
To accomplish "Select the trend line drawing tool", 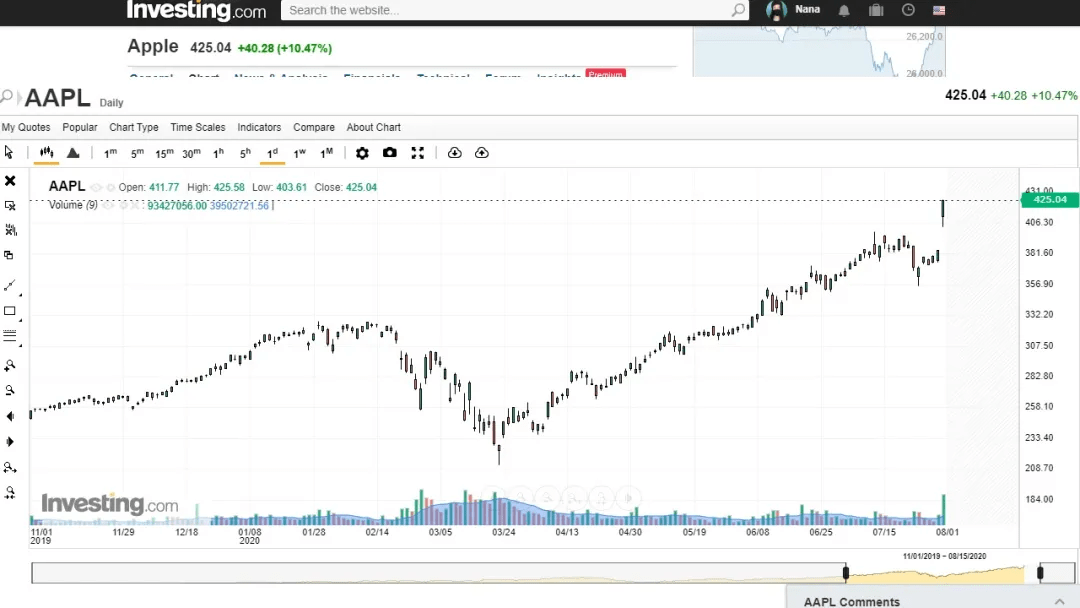I will pyautogui.click(x=10, y=285).
